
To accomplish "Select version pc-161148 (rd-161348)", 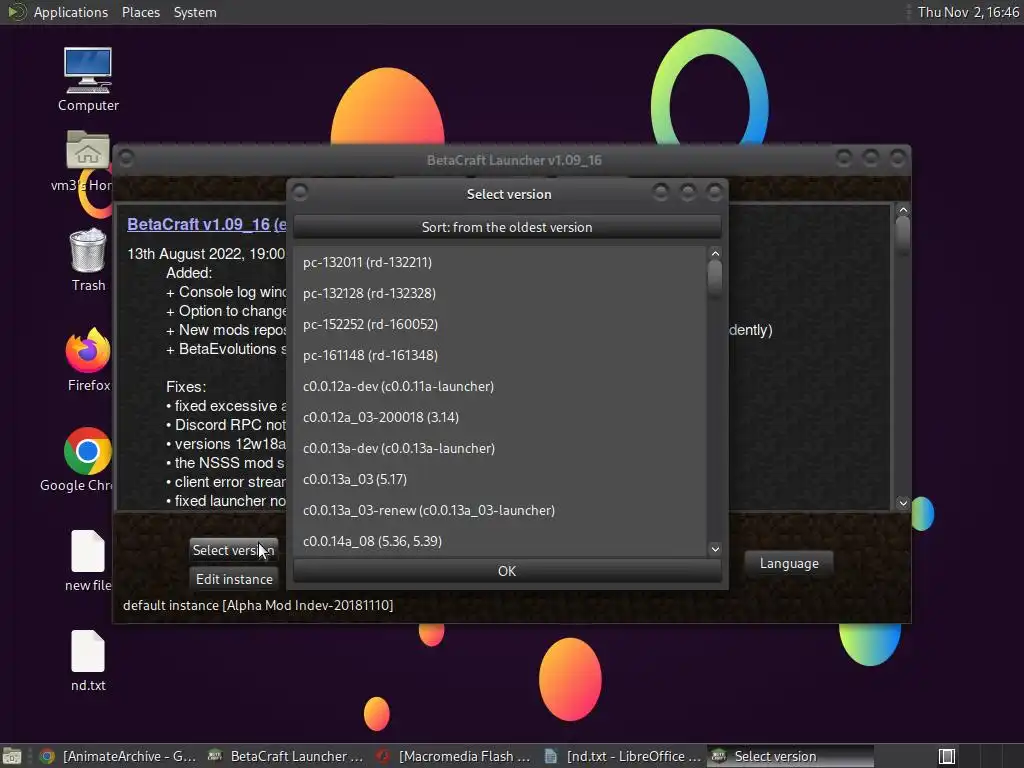I will click(500, 355).
